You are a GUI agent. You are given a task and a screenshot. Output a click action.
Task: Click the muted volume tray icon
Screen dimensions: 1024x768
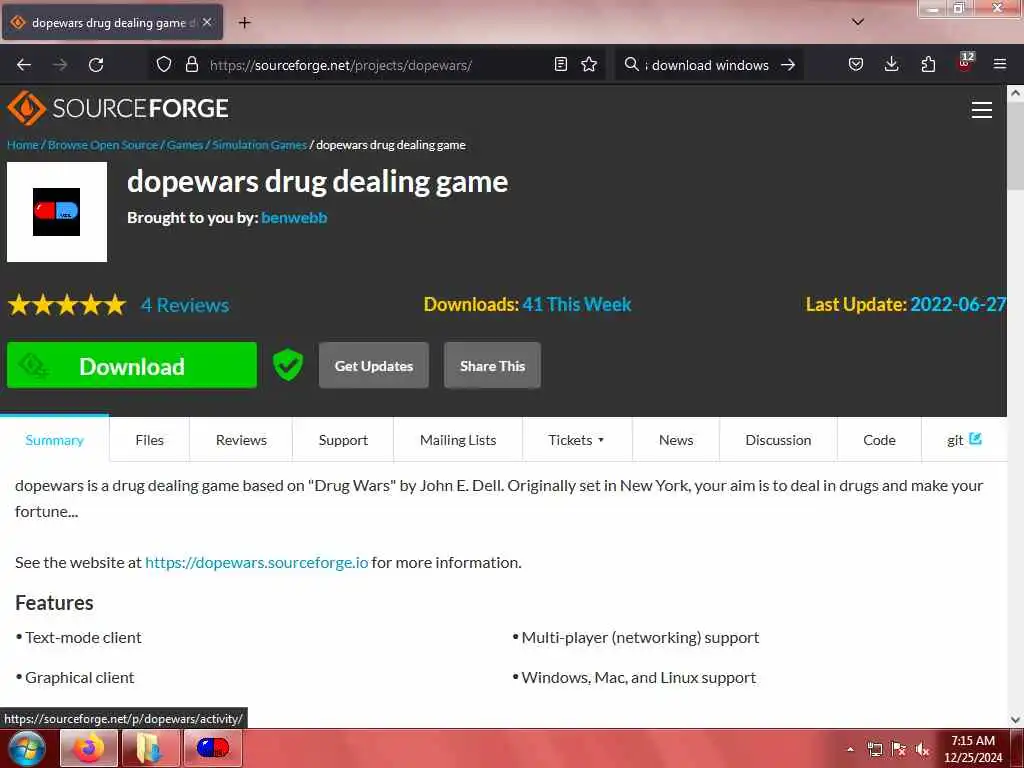click(922, 749)
